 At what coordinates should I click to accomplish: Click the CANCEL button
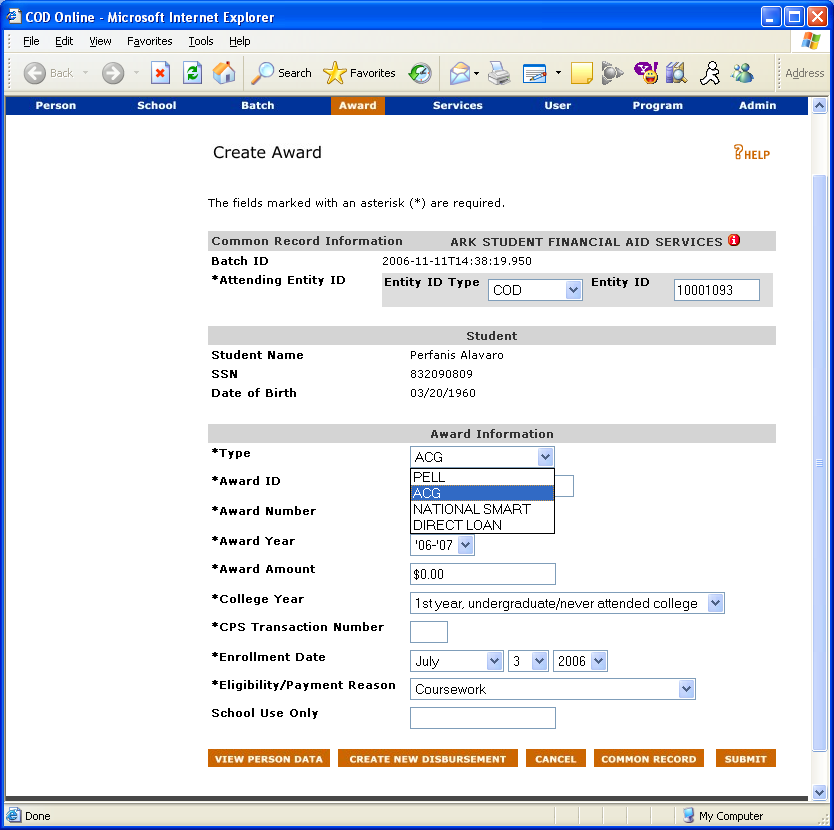[x=555, y=758]
